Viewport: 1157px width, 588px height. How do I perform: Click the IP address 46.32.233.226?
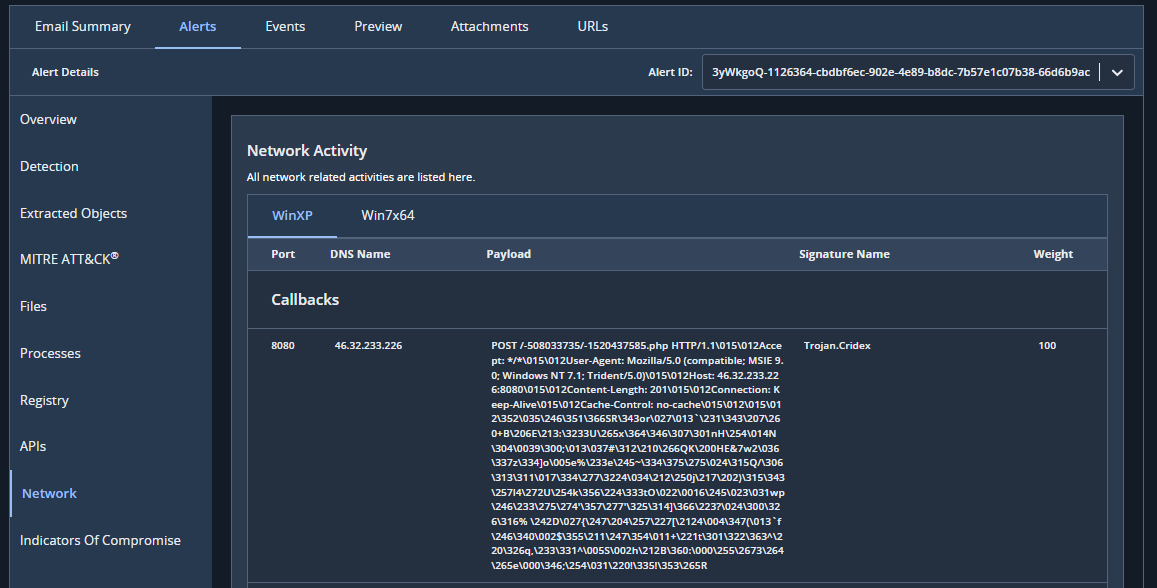click(368, 345)
